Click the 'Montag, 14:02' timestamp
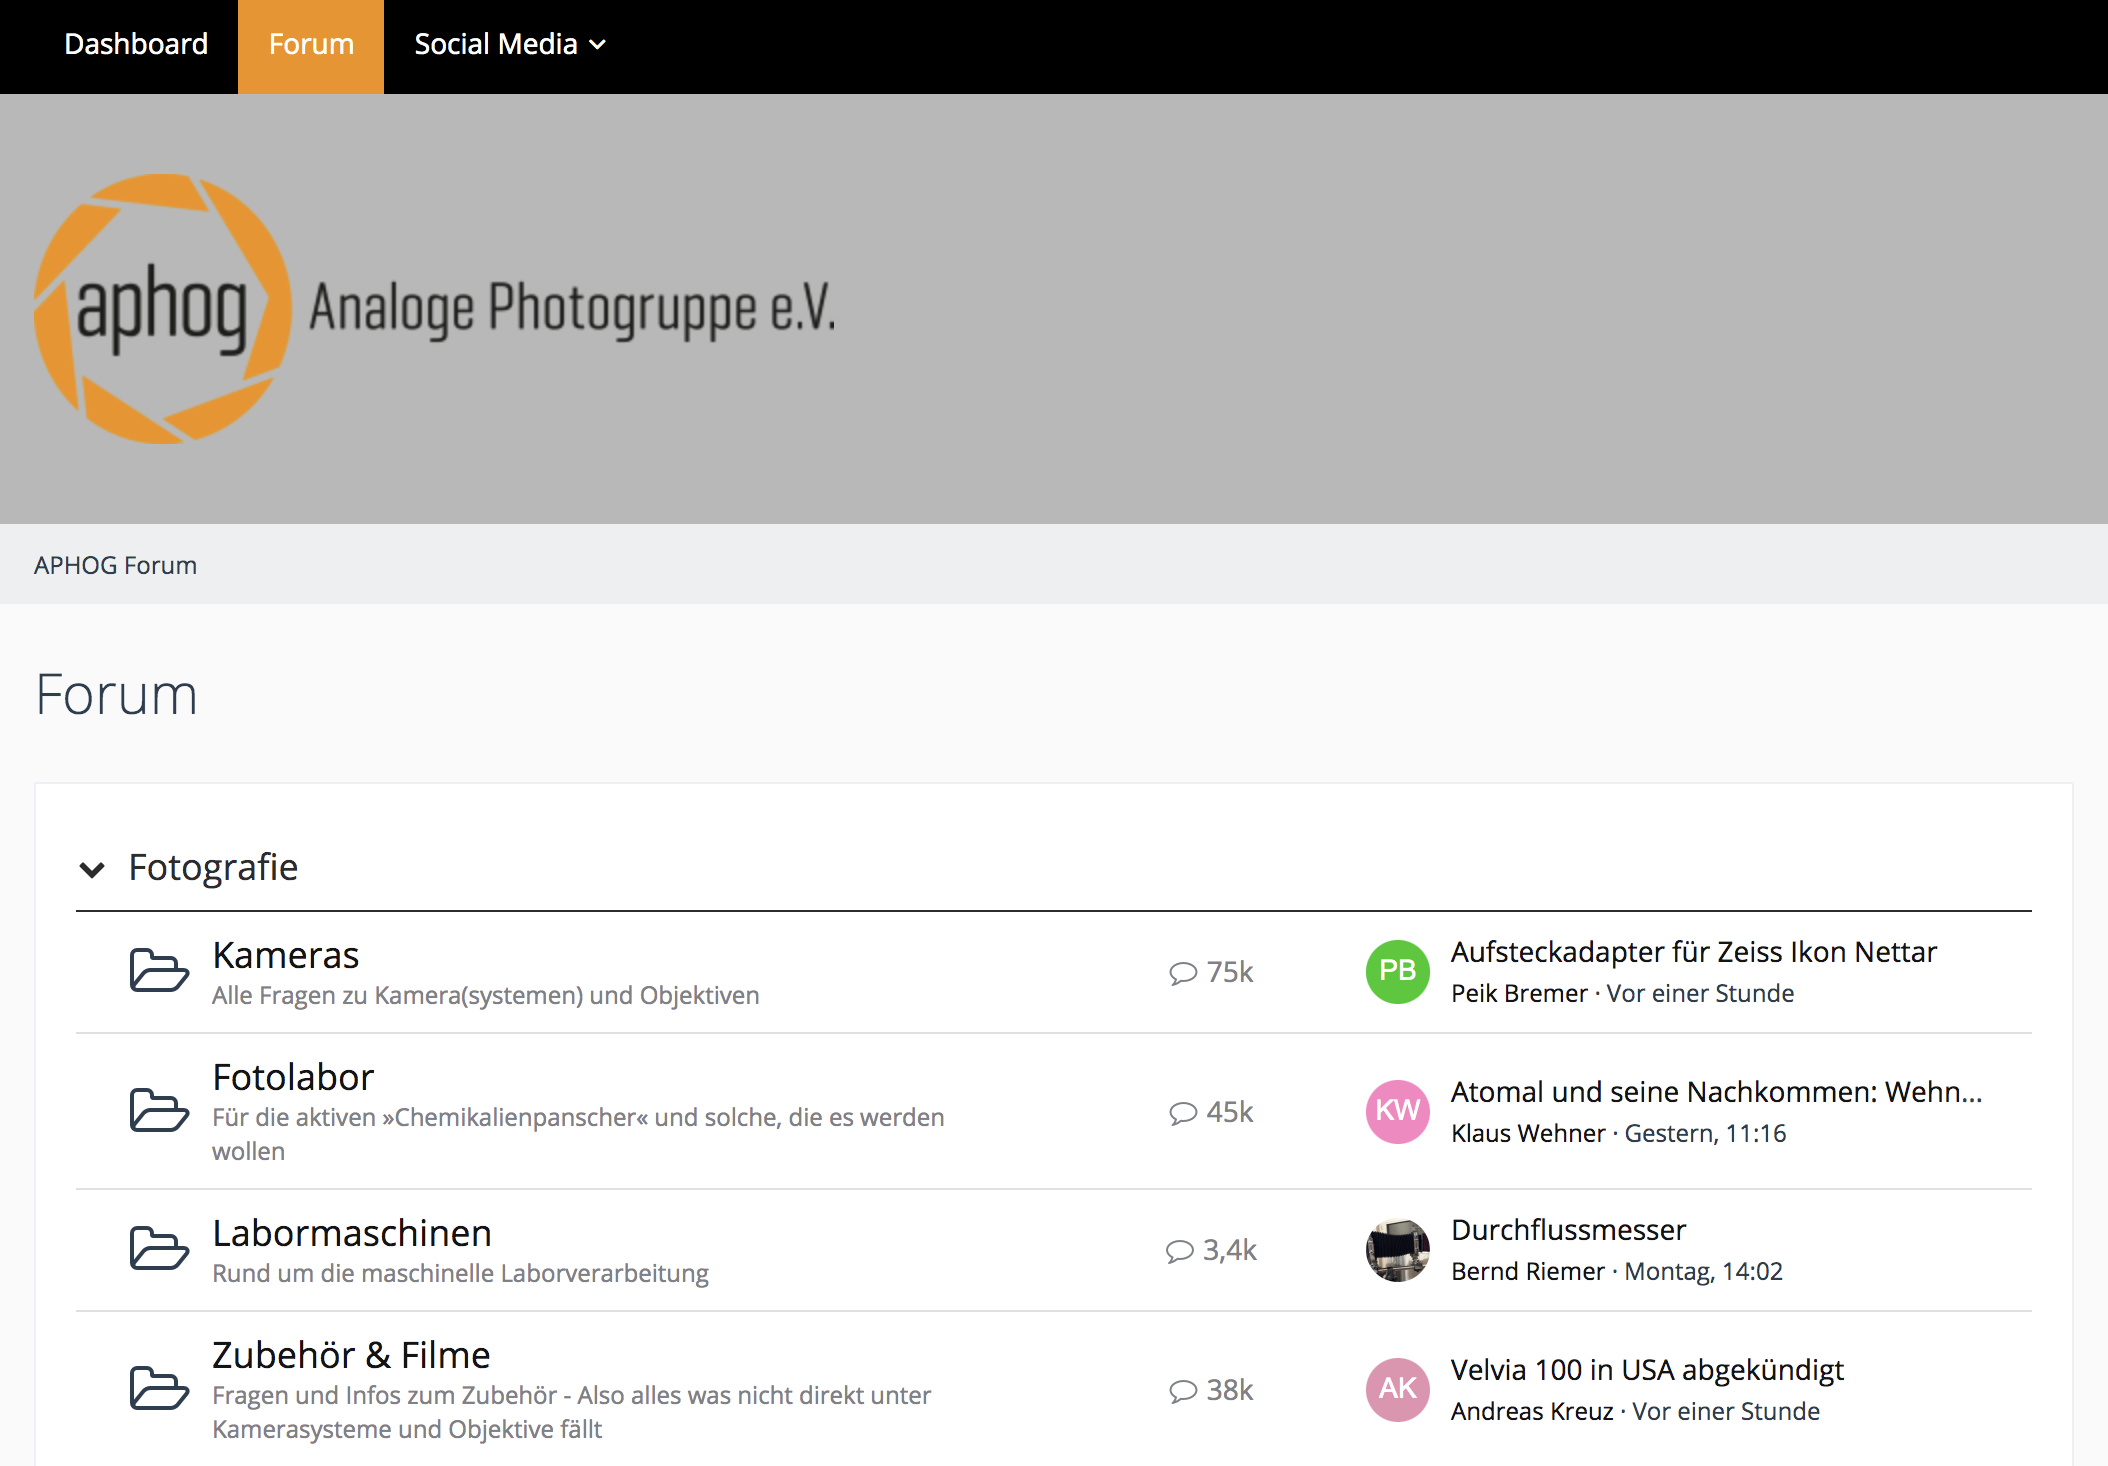Image resolution: width=2108 pixels, height=1466 pixels. click(x=1703, y=1272)
